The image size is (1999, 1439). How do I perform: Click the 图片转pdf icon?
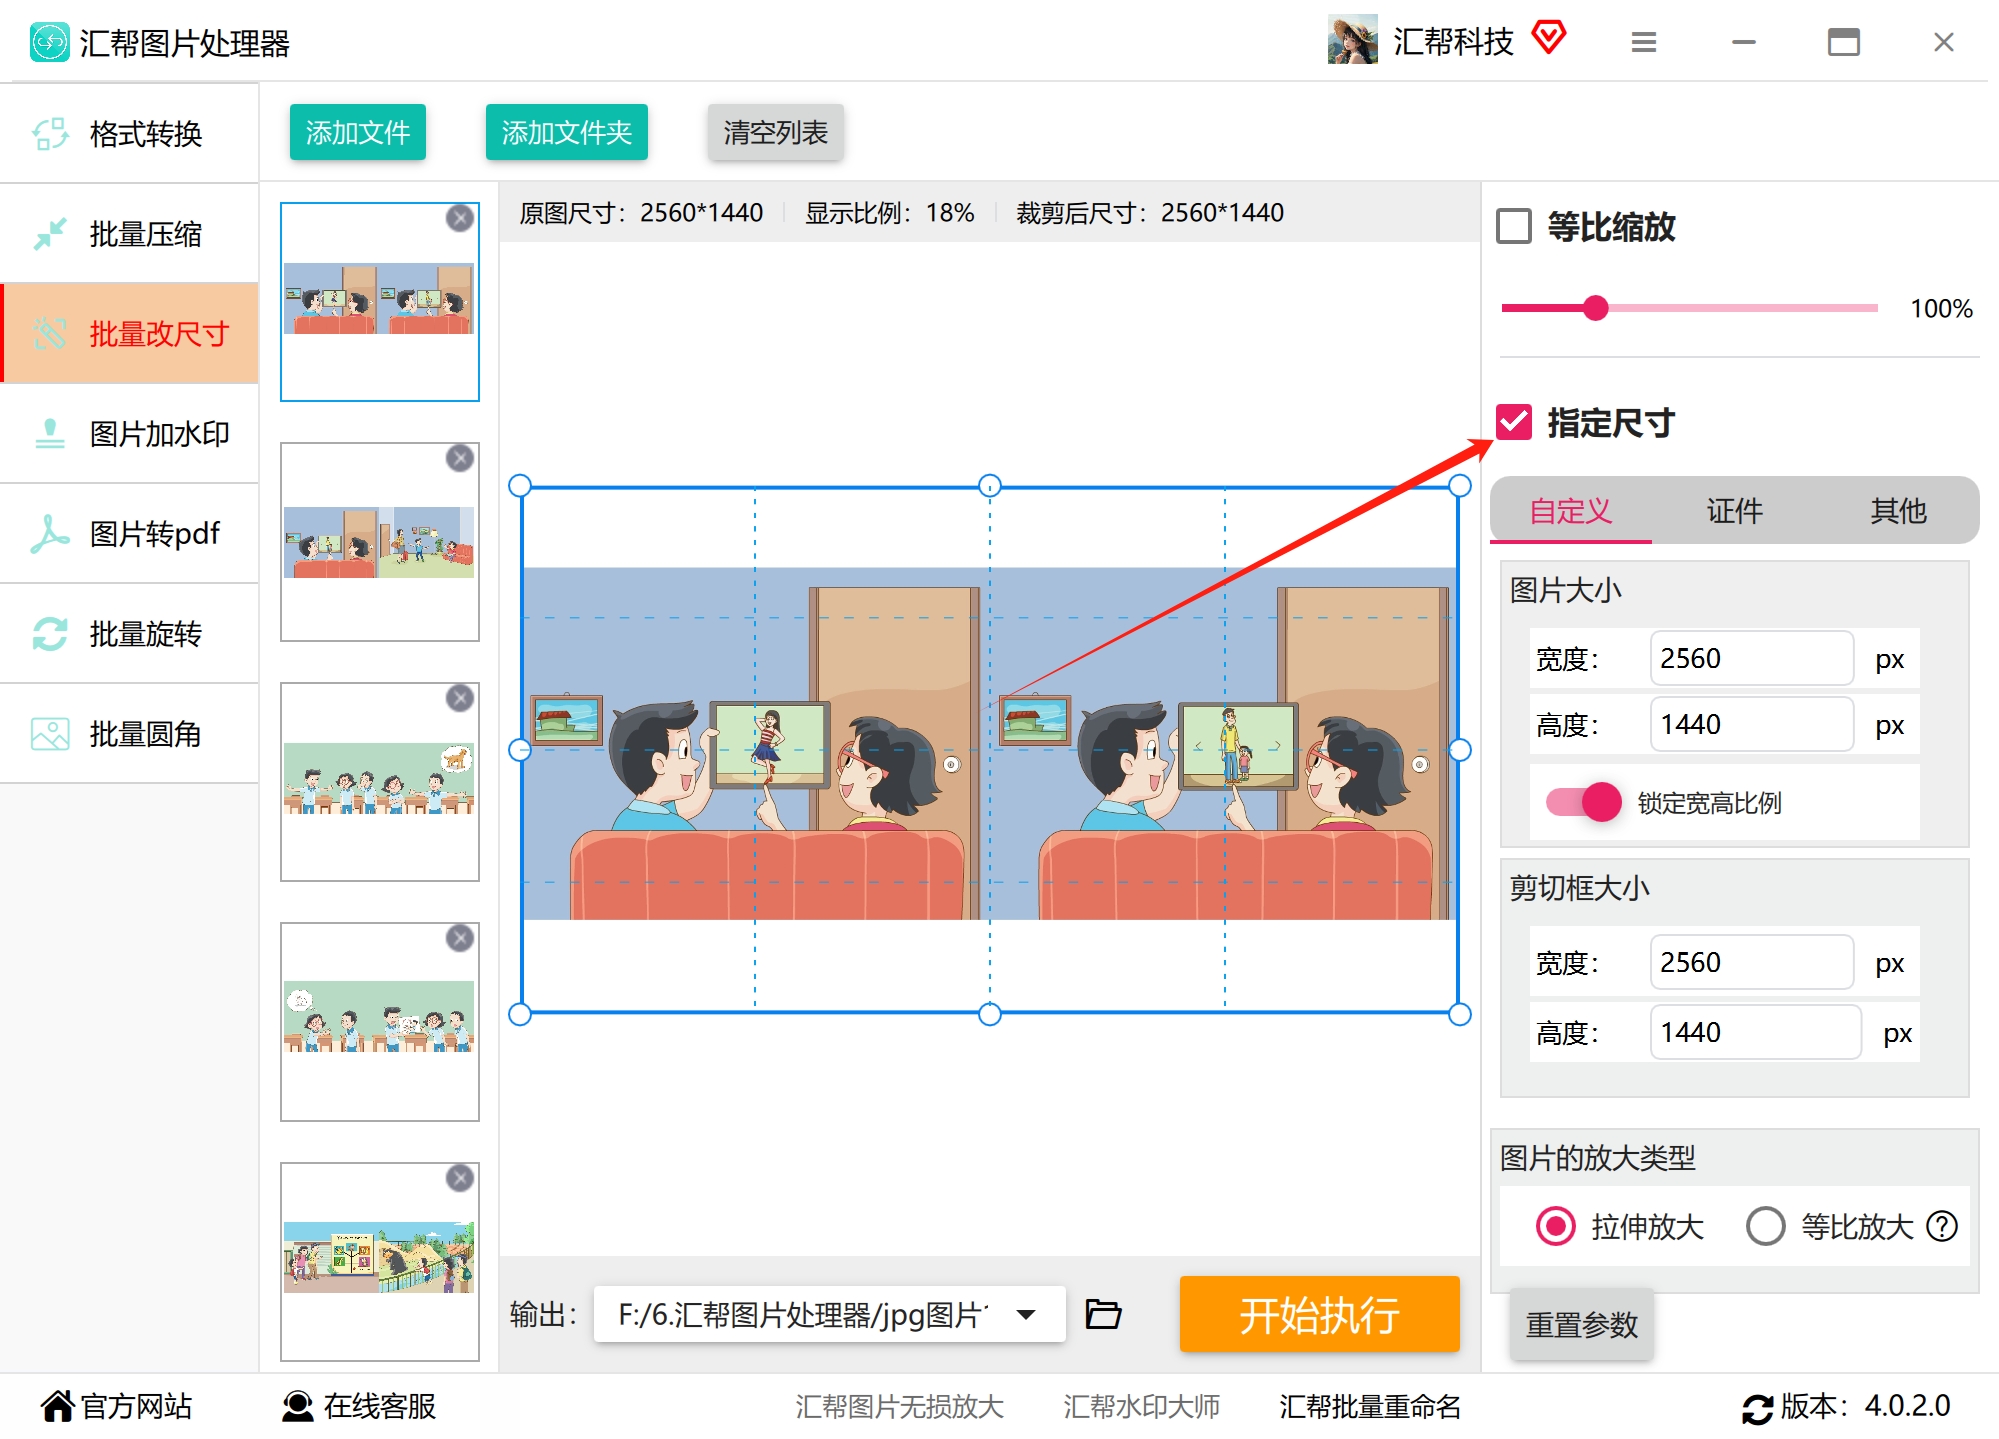coord(50,533)
